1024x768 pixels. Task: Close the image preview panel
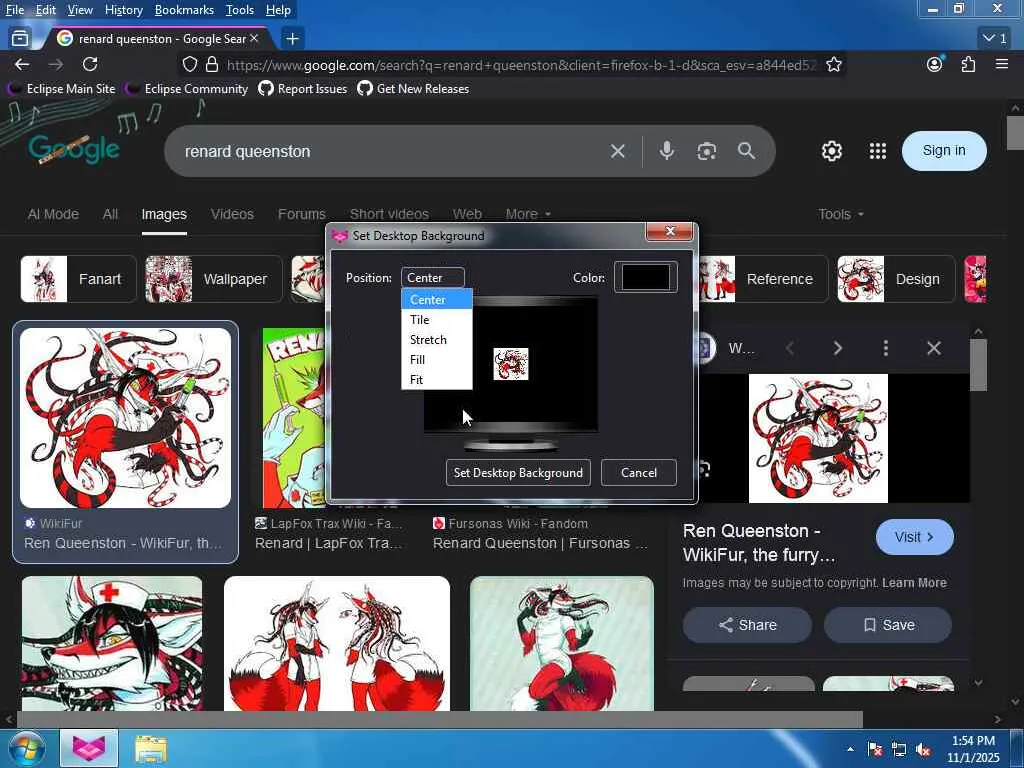coord(934,348)
